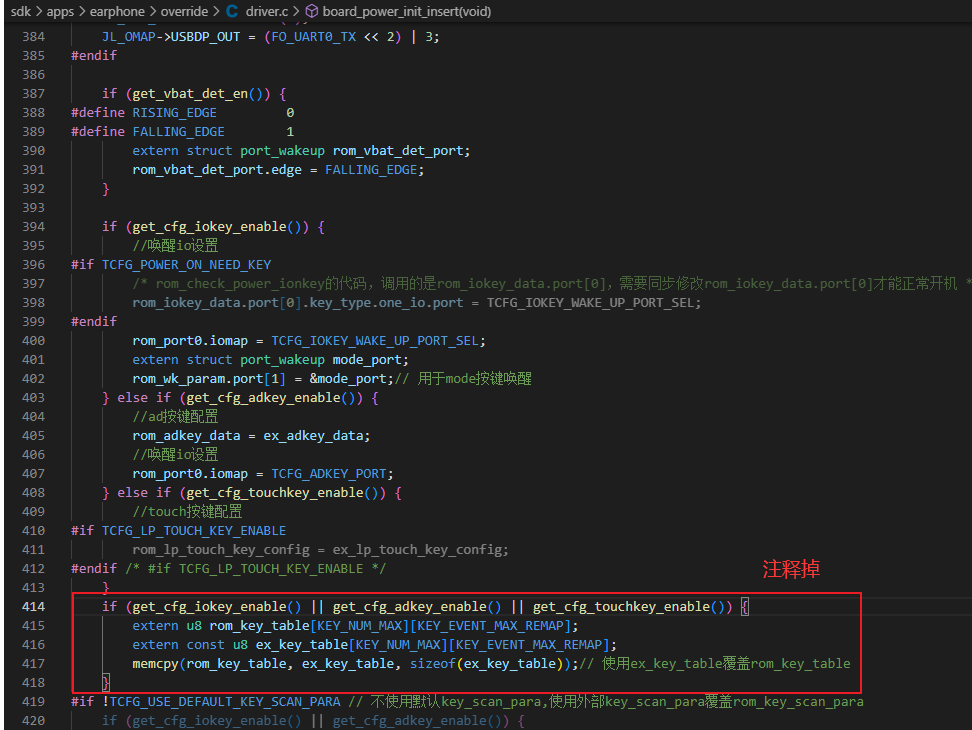Image resolution: width=972 pixels, height=730 pixels.
Task: Open the earphone breadcrumb folder
Action: pyautogui.click(x=117, y=11)
